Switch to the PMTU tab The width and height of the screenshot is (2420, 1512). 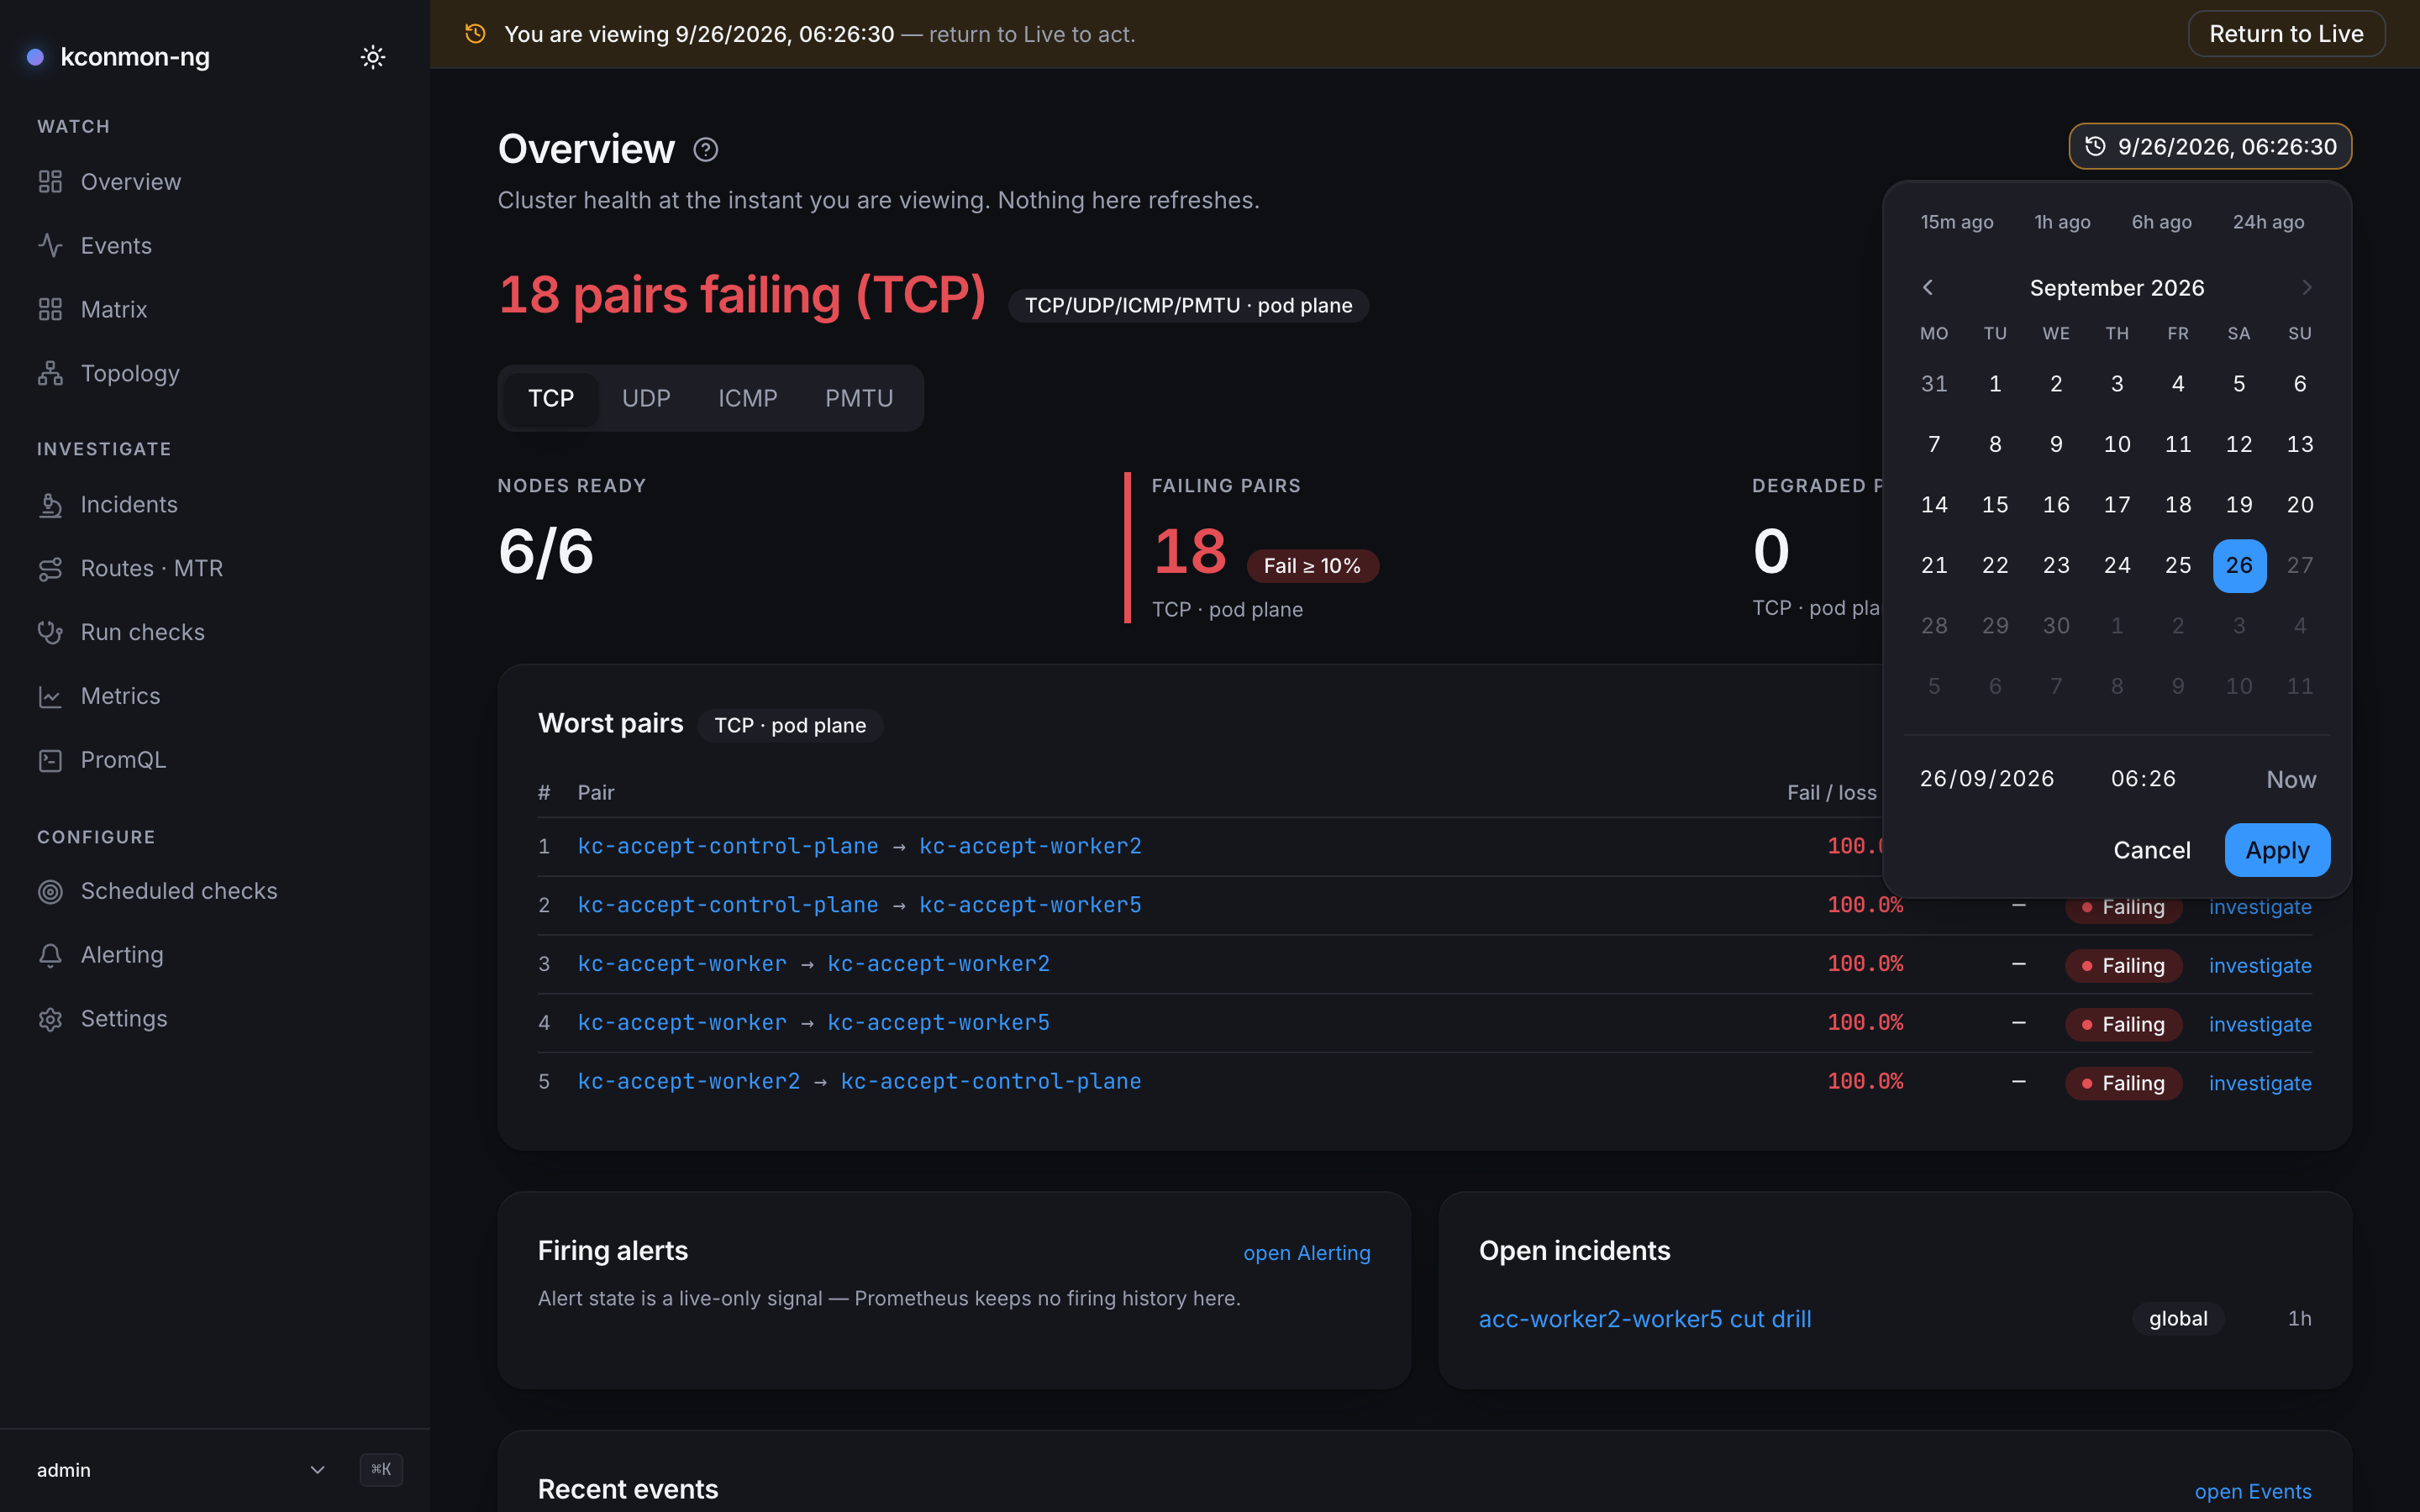click(859, 398)
